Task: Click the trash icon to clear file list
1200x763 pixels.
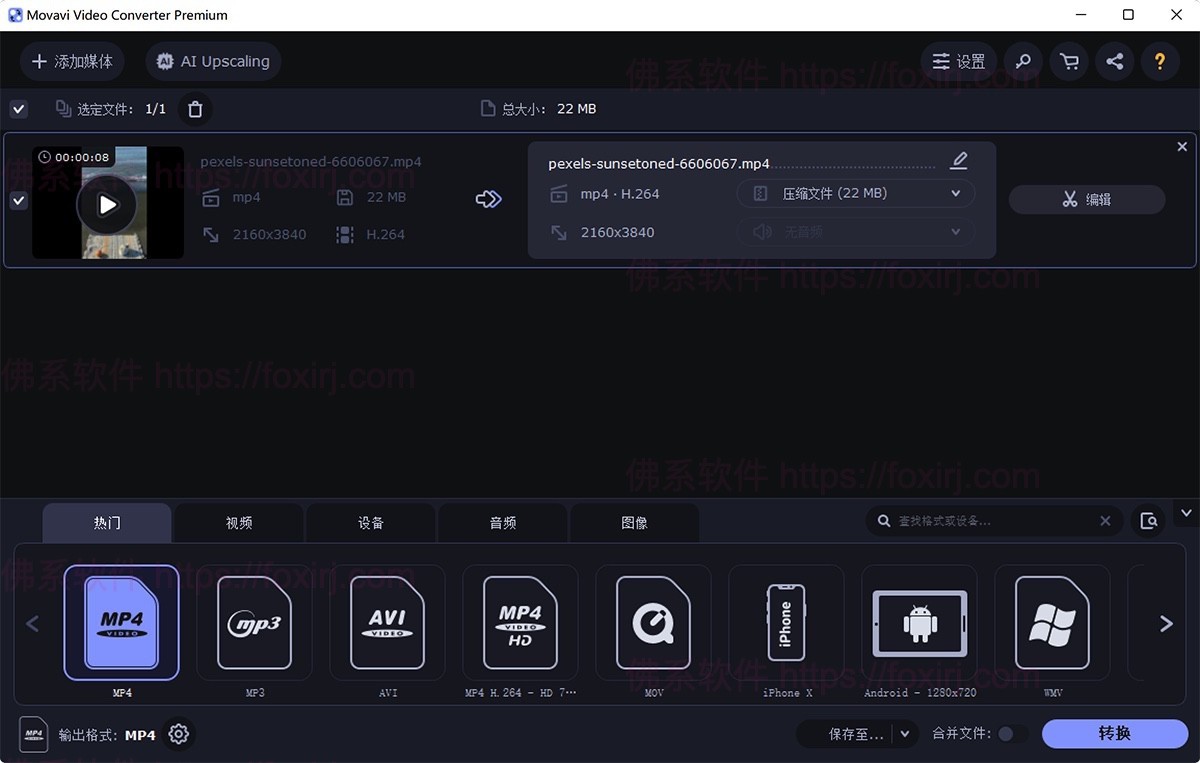Action: 194,108
